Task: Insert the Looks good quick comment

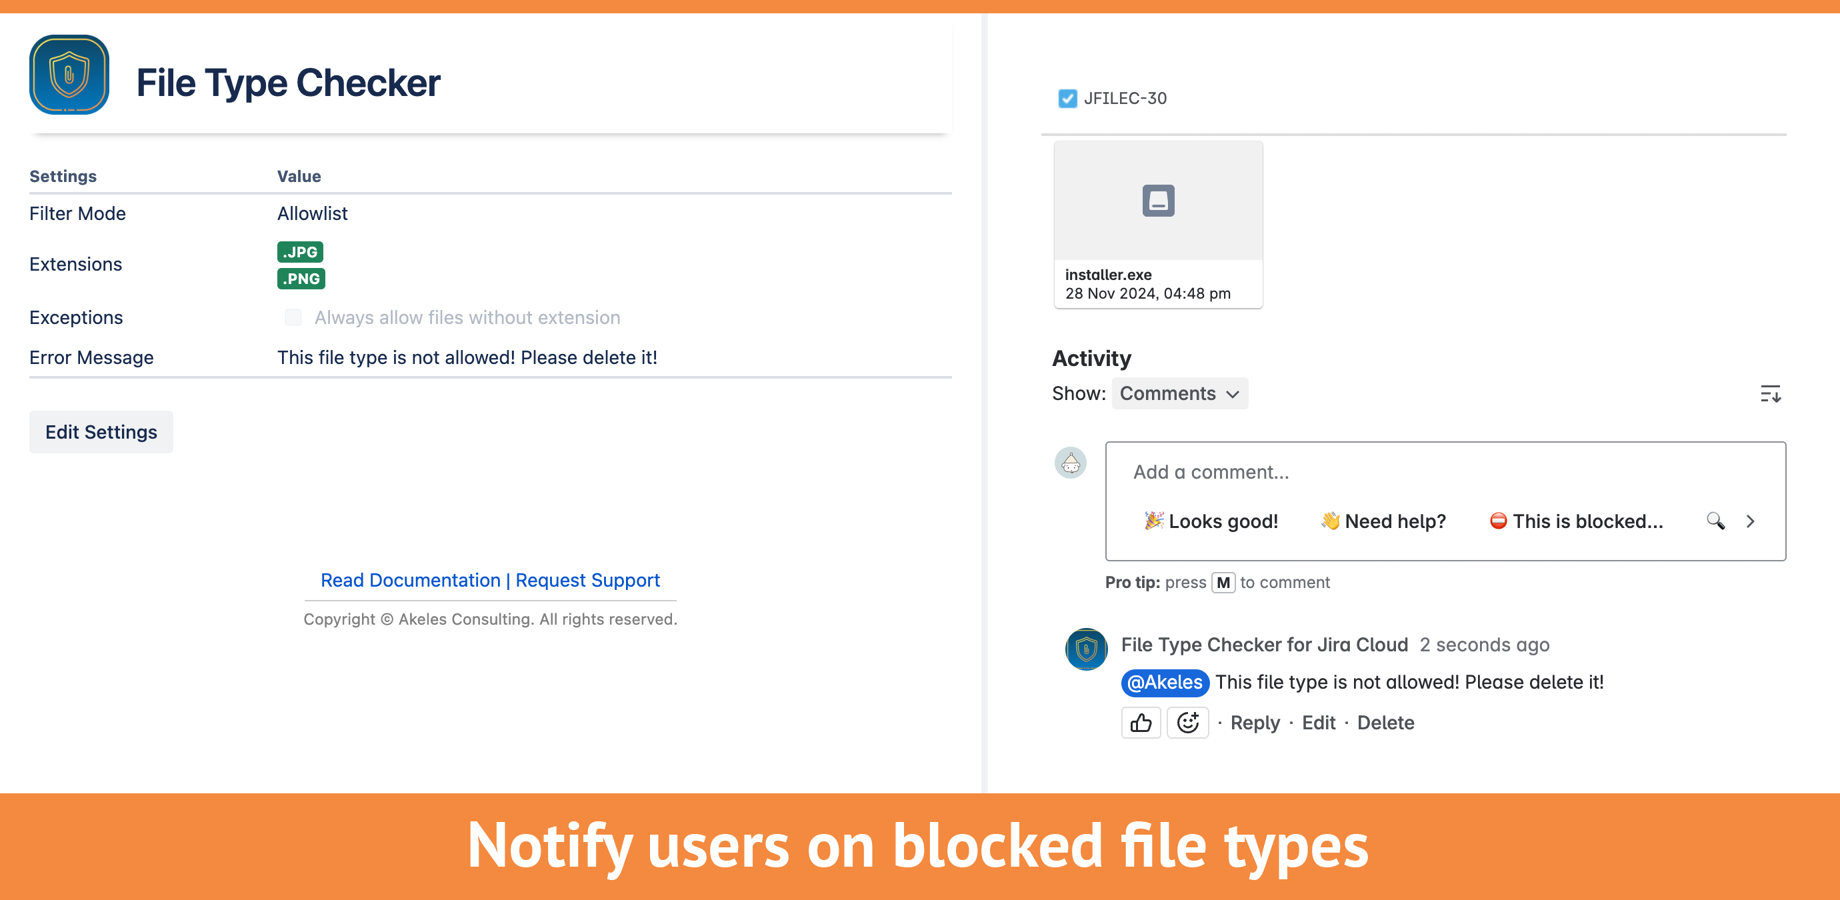Action: 1210,521
